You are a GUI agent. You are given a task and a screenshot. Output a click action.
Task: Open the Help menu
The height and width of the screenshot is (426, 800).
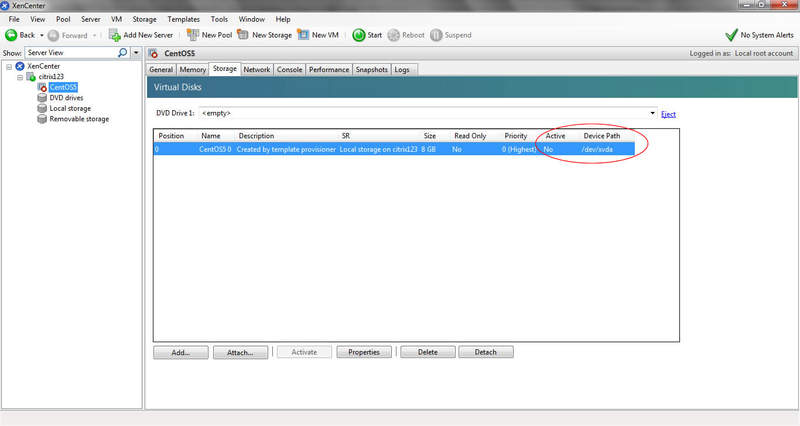[283, 19]
